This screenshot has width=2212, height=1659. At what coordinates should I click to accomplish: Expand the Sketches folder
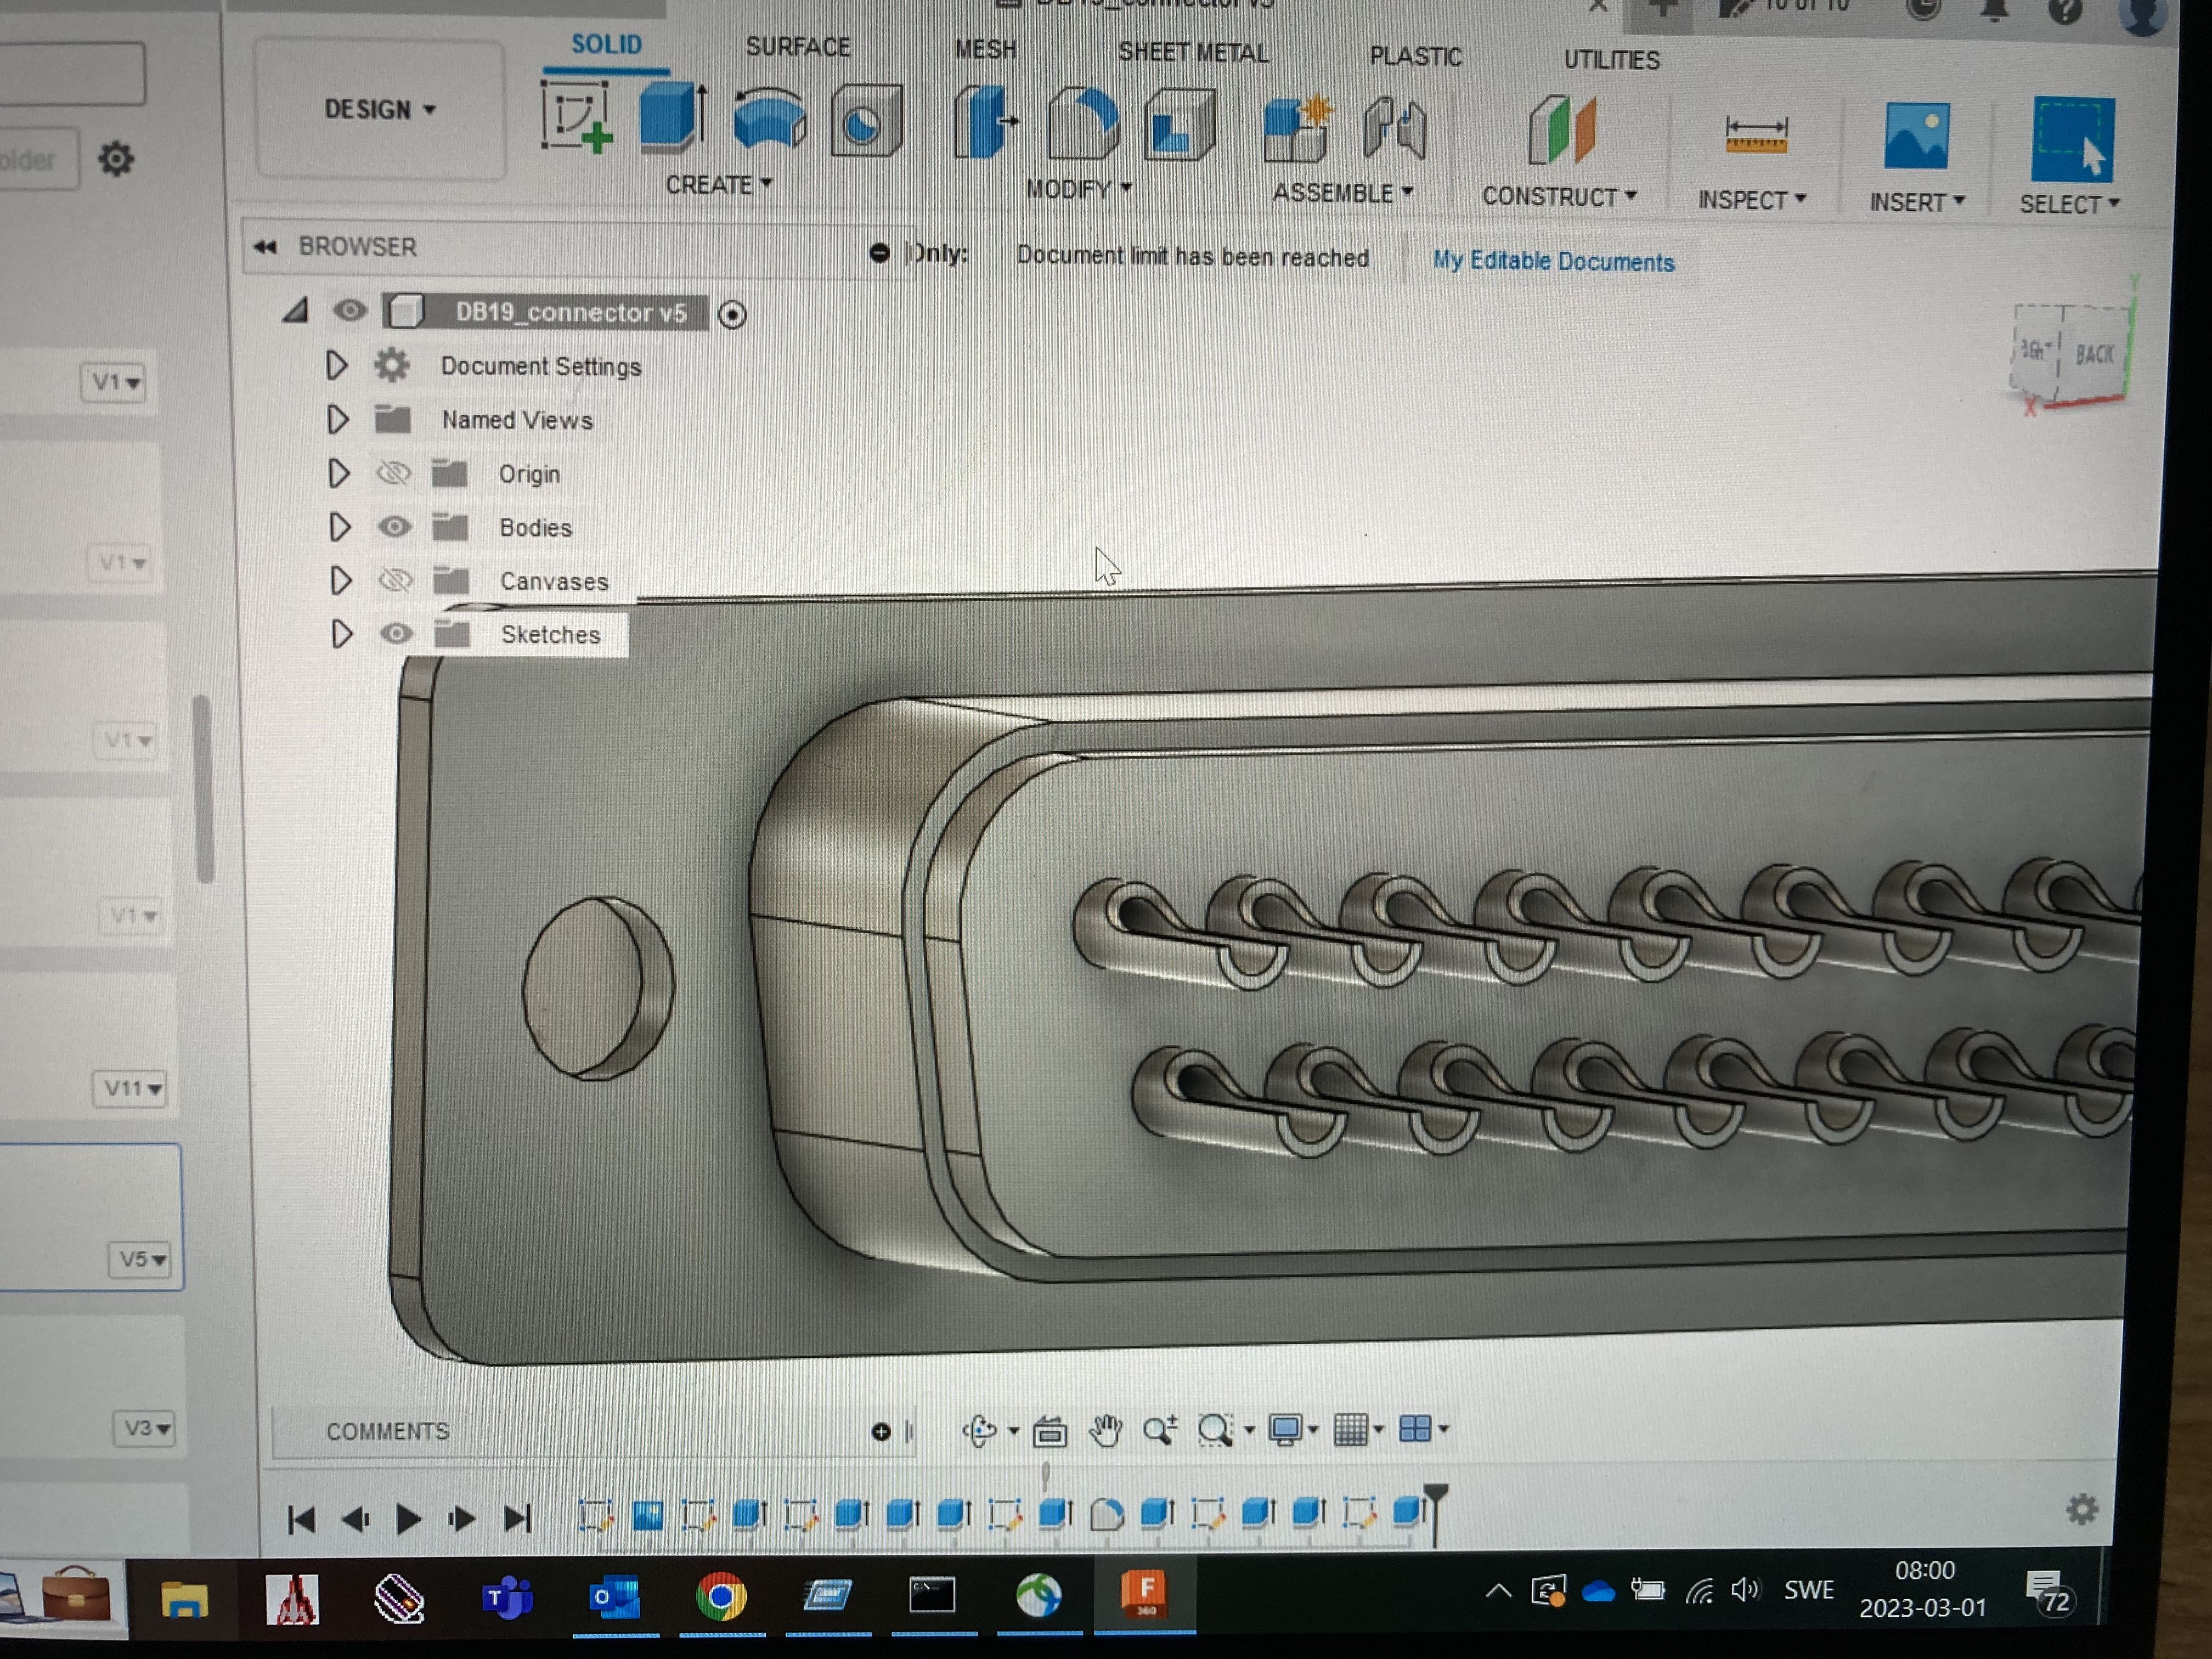pyautogui.click(x=342, y=633)
